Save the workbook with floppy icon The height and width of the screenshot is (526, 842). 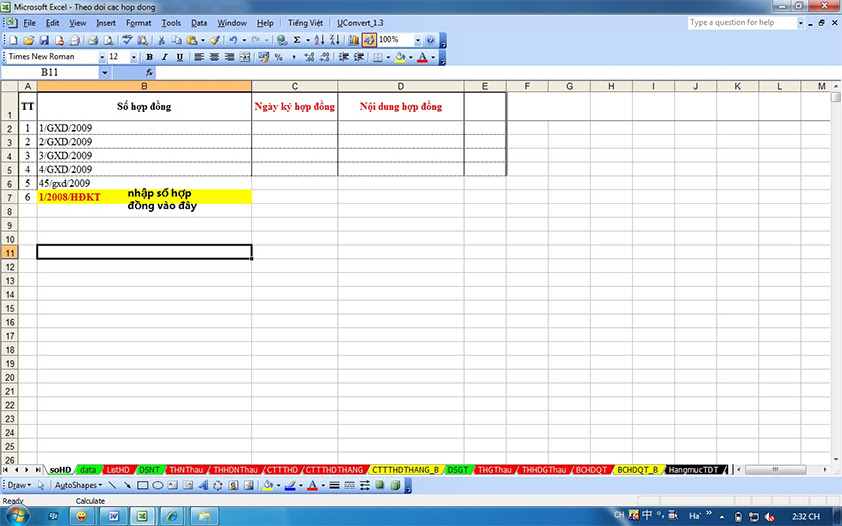click(44, 40)
